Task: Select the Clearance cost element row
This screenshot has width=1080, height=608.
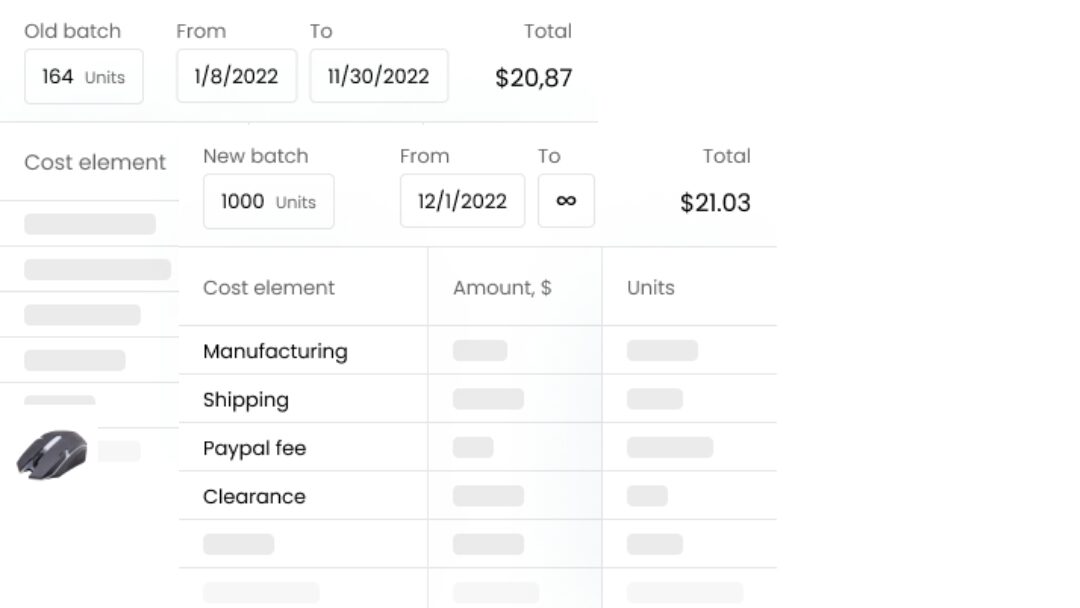Action: click(477, 495)
